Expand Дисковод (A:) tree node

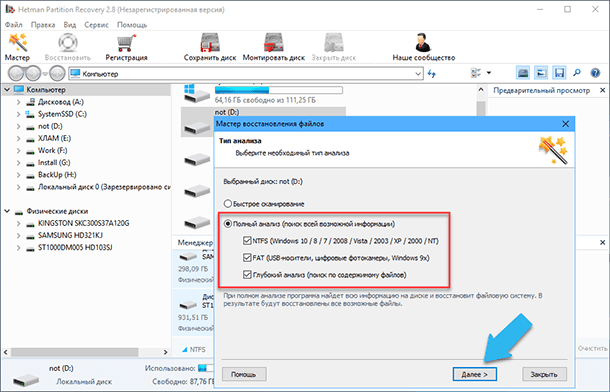[x=18, y=102]
